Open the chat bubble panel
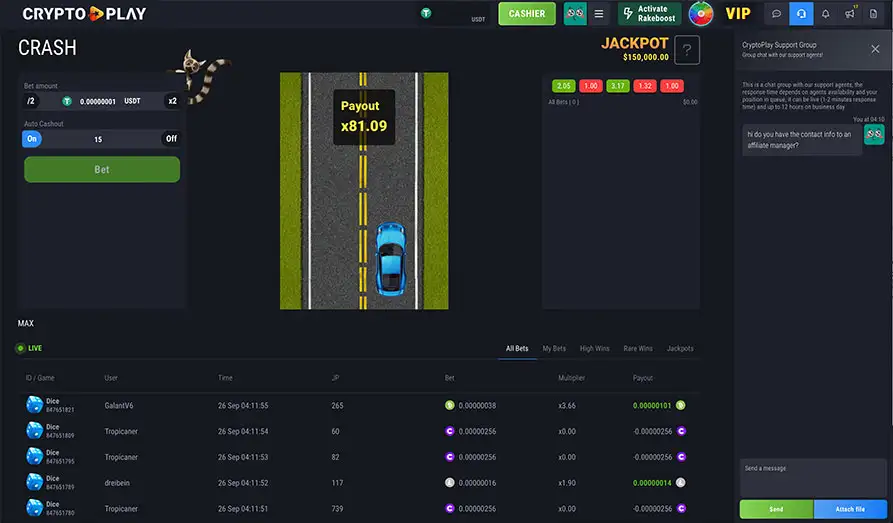893x523 pixels. click(775, 14)
